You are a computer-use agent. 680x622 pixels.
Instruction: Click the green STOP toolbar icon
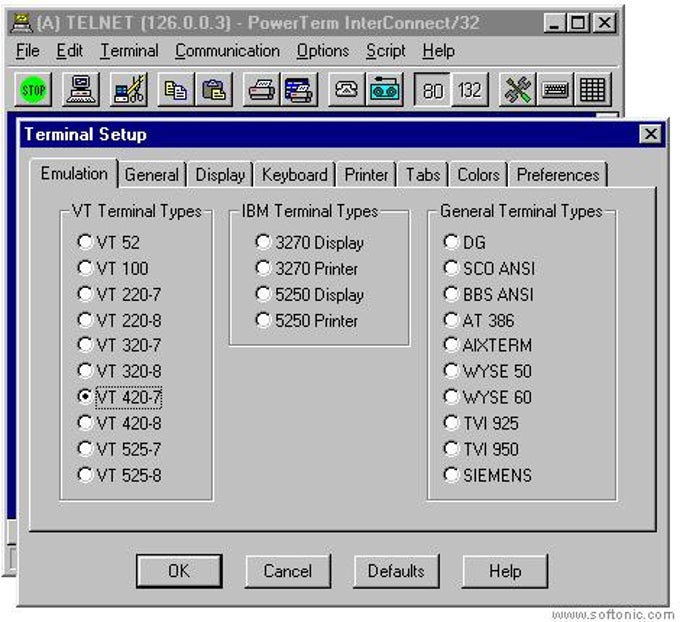click(x=33, y=90)
